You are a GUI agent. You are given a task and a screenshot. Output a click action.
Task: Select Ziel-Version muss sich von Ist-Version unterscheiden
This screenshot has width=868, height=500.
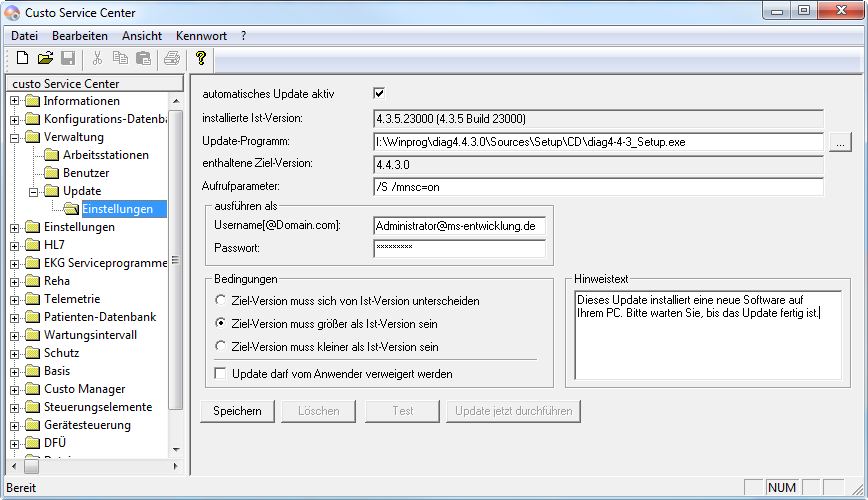click(220, 300)
